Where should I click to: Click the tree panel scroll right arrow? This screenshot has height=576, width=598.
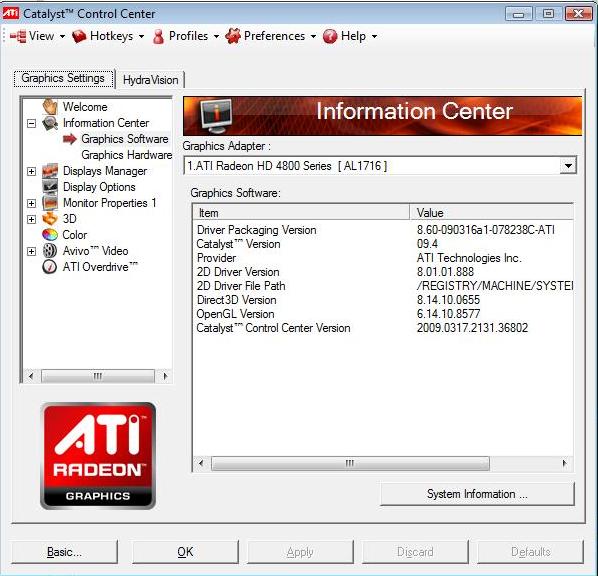tap(165, 376)
